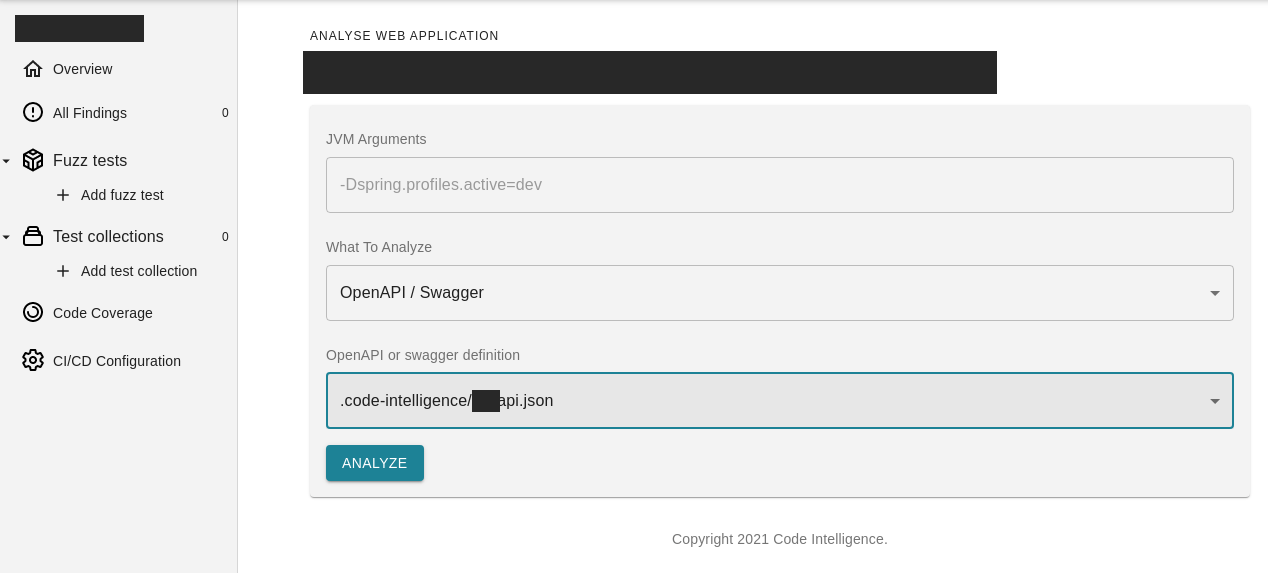Open the What To Analyze dropdown
1268x573 pixels.
(779, 293)
